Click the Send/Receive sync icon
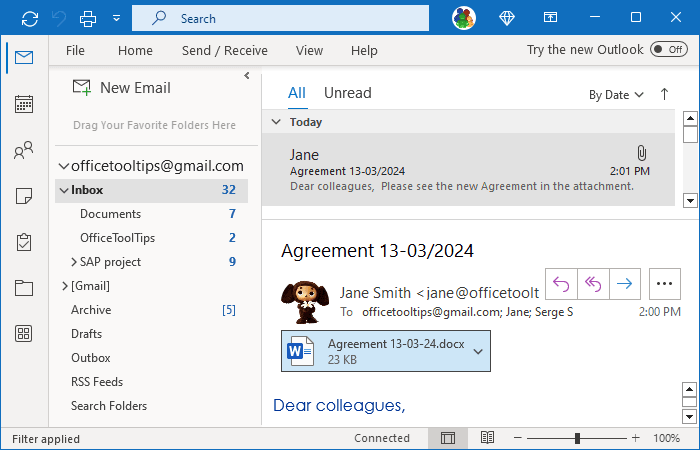700x450 pixels. 30,18
